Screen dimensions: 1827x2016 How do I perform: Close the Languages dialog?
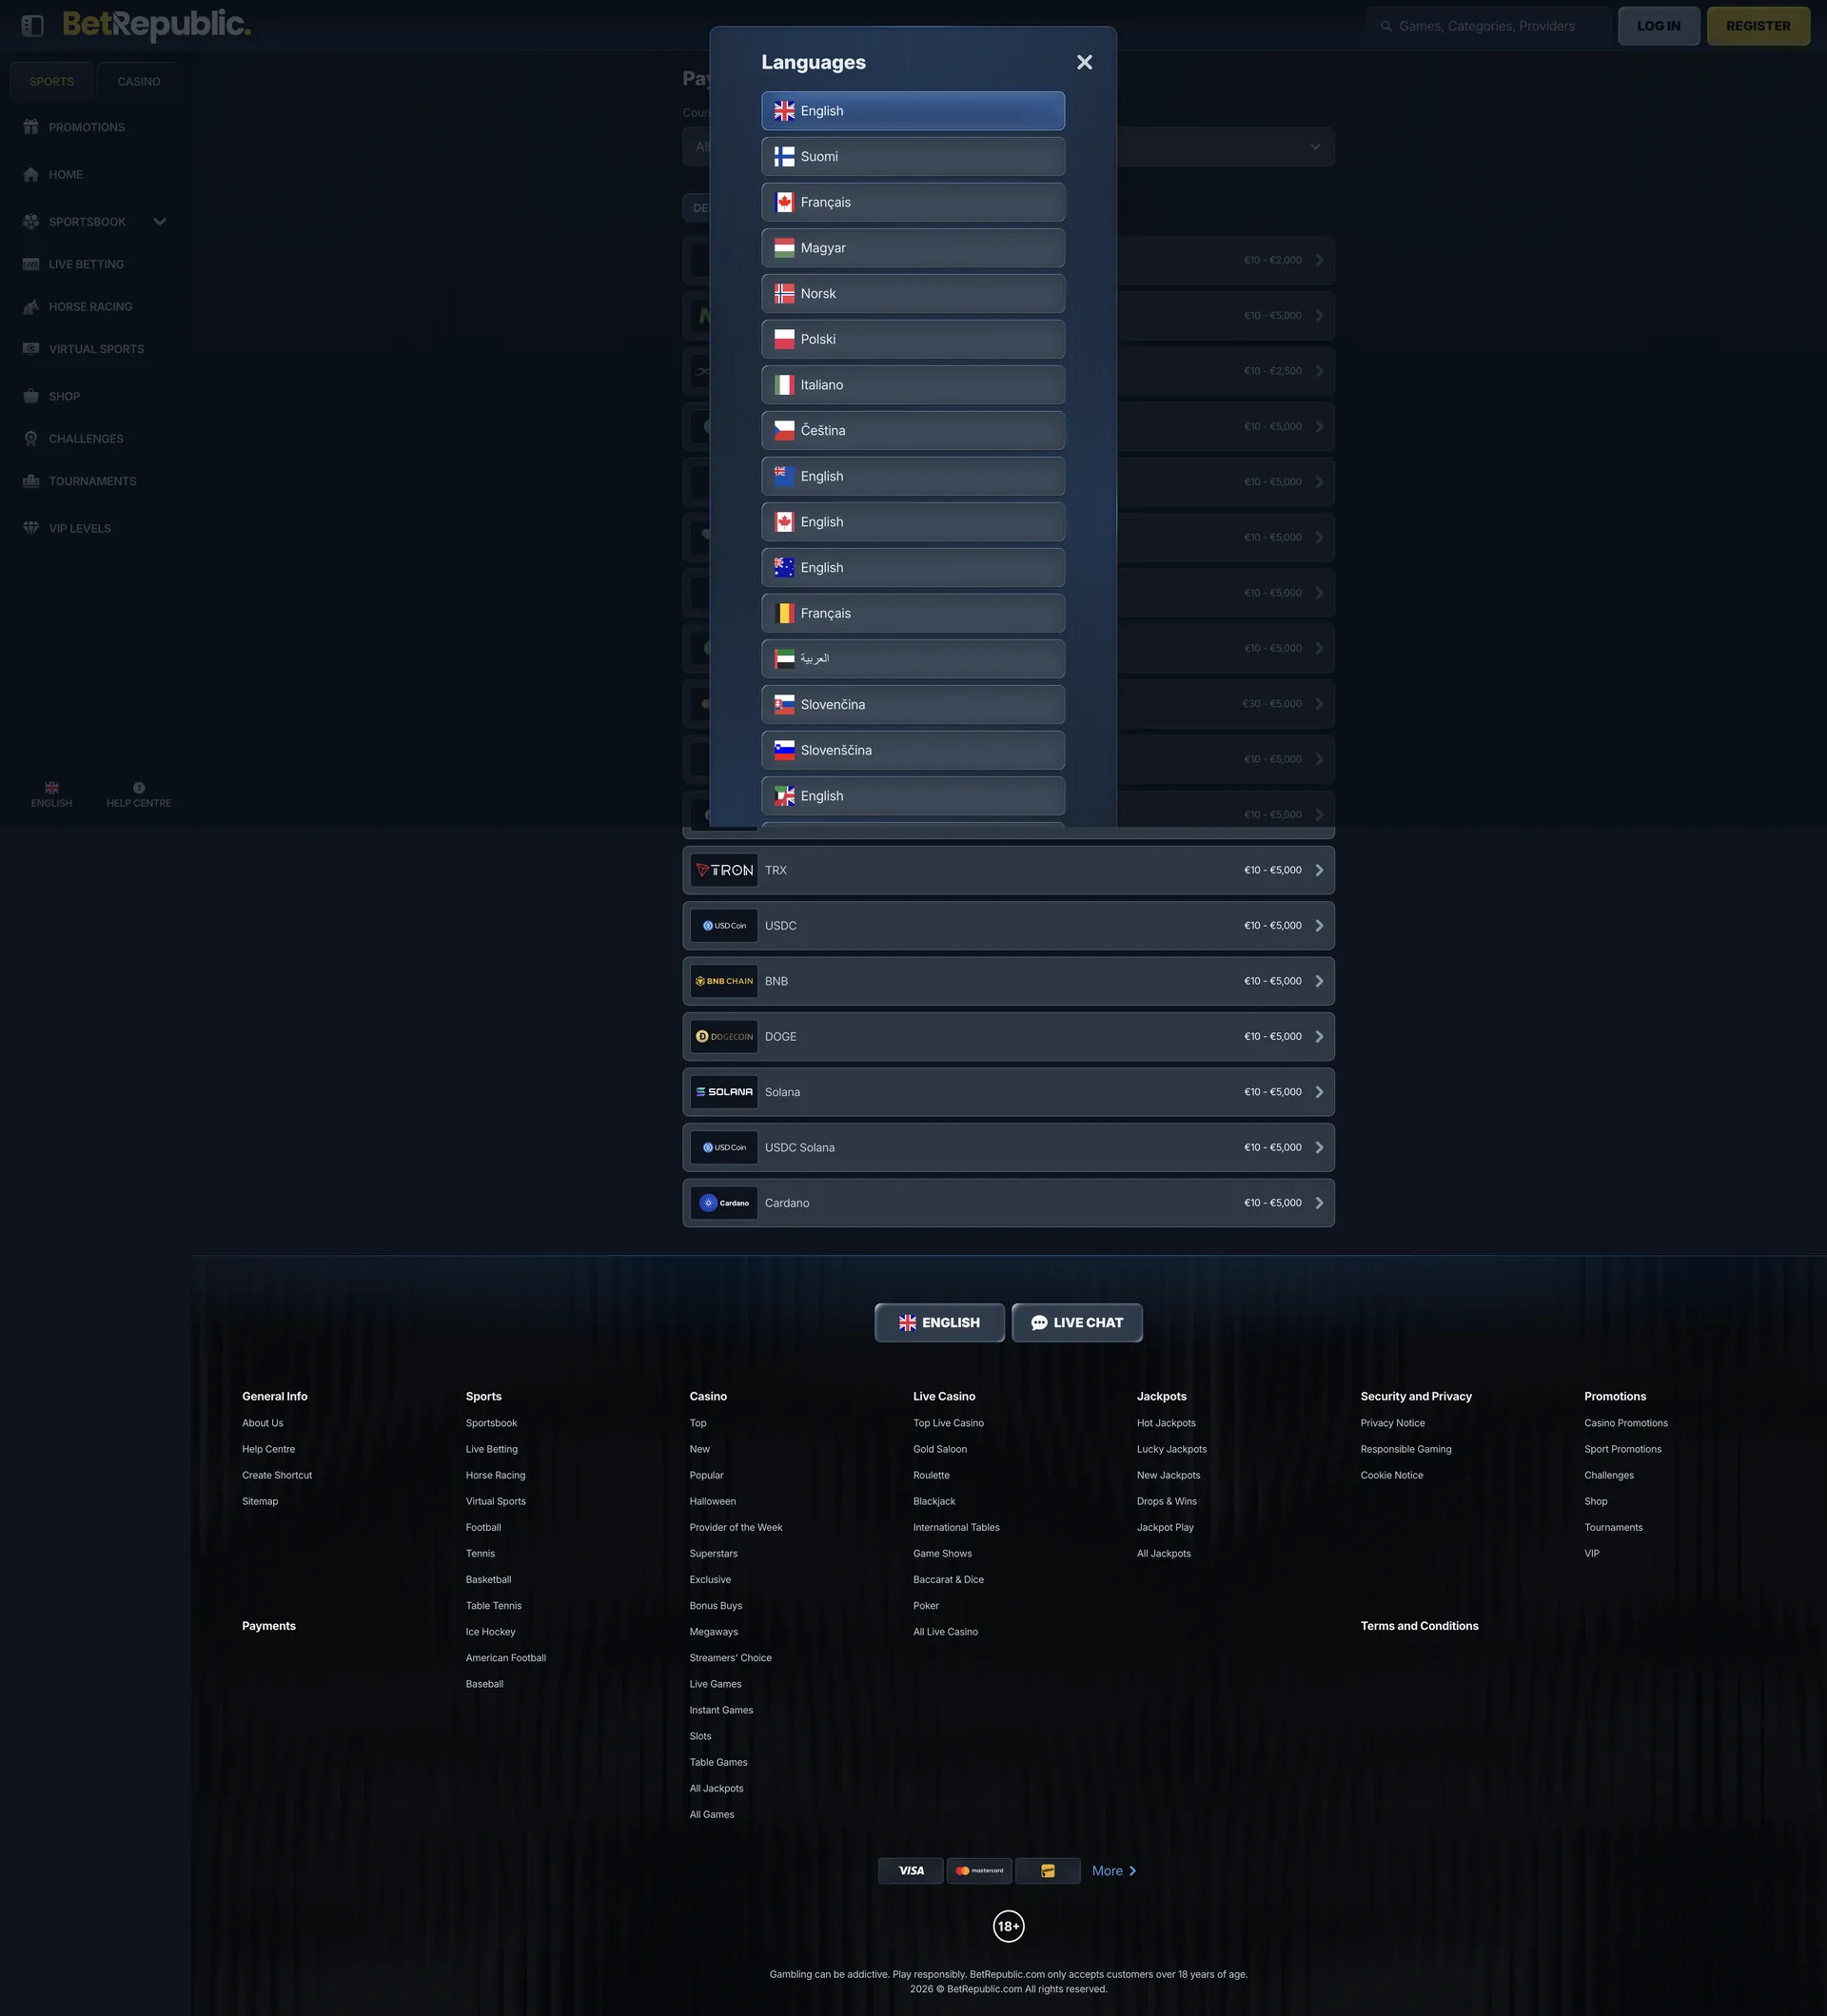coord(1084,62)
